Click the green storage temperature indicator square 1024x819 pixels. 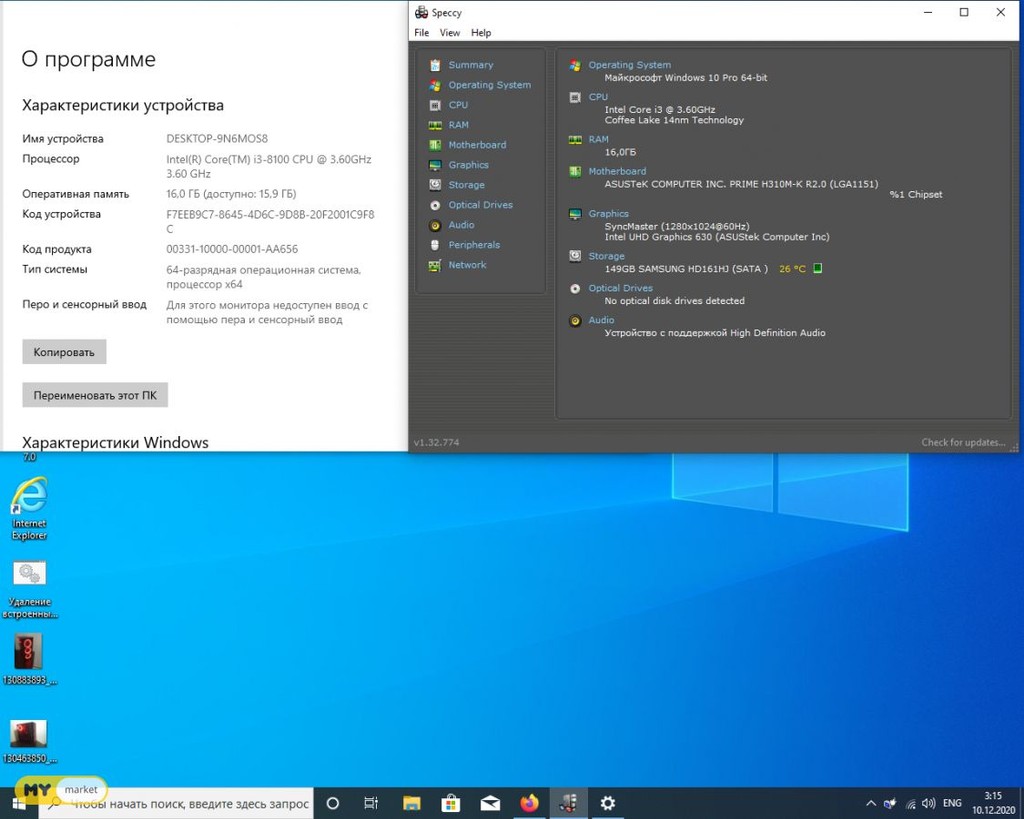click(817, 268)
